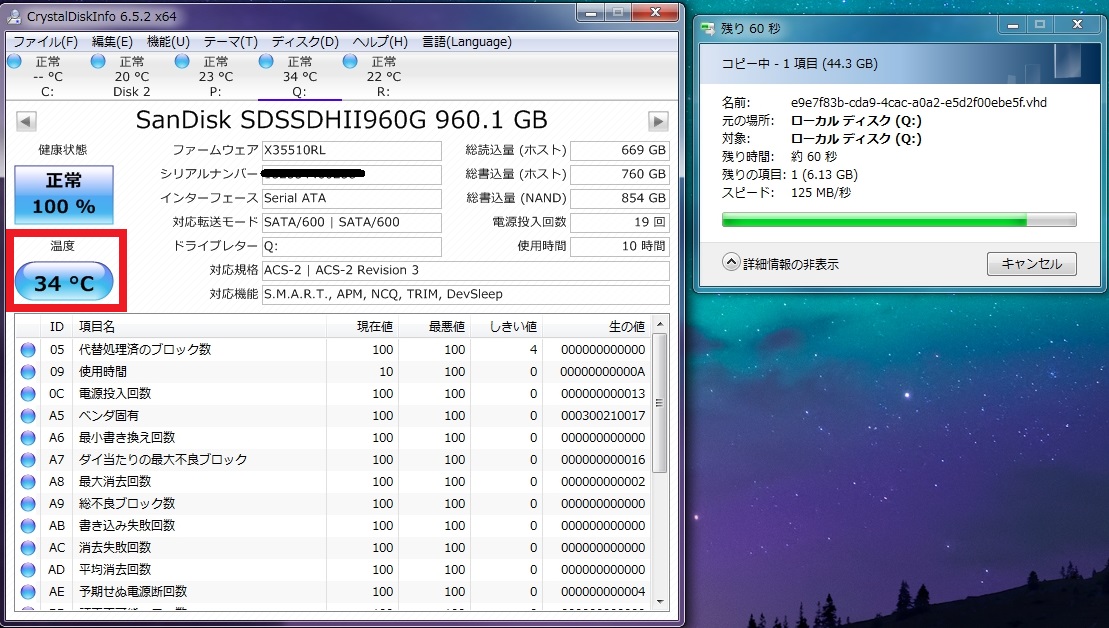The image size is (1109, 628).
Task: Click power-on count 19 回 value
Action: pos(620,222)
